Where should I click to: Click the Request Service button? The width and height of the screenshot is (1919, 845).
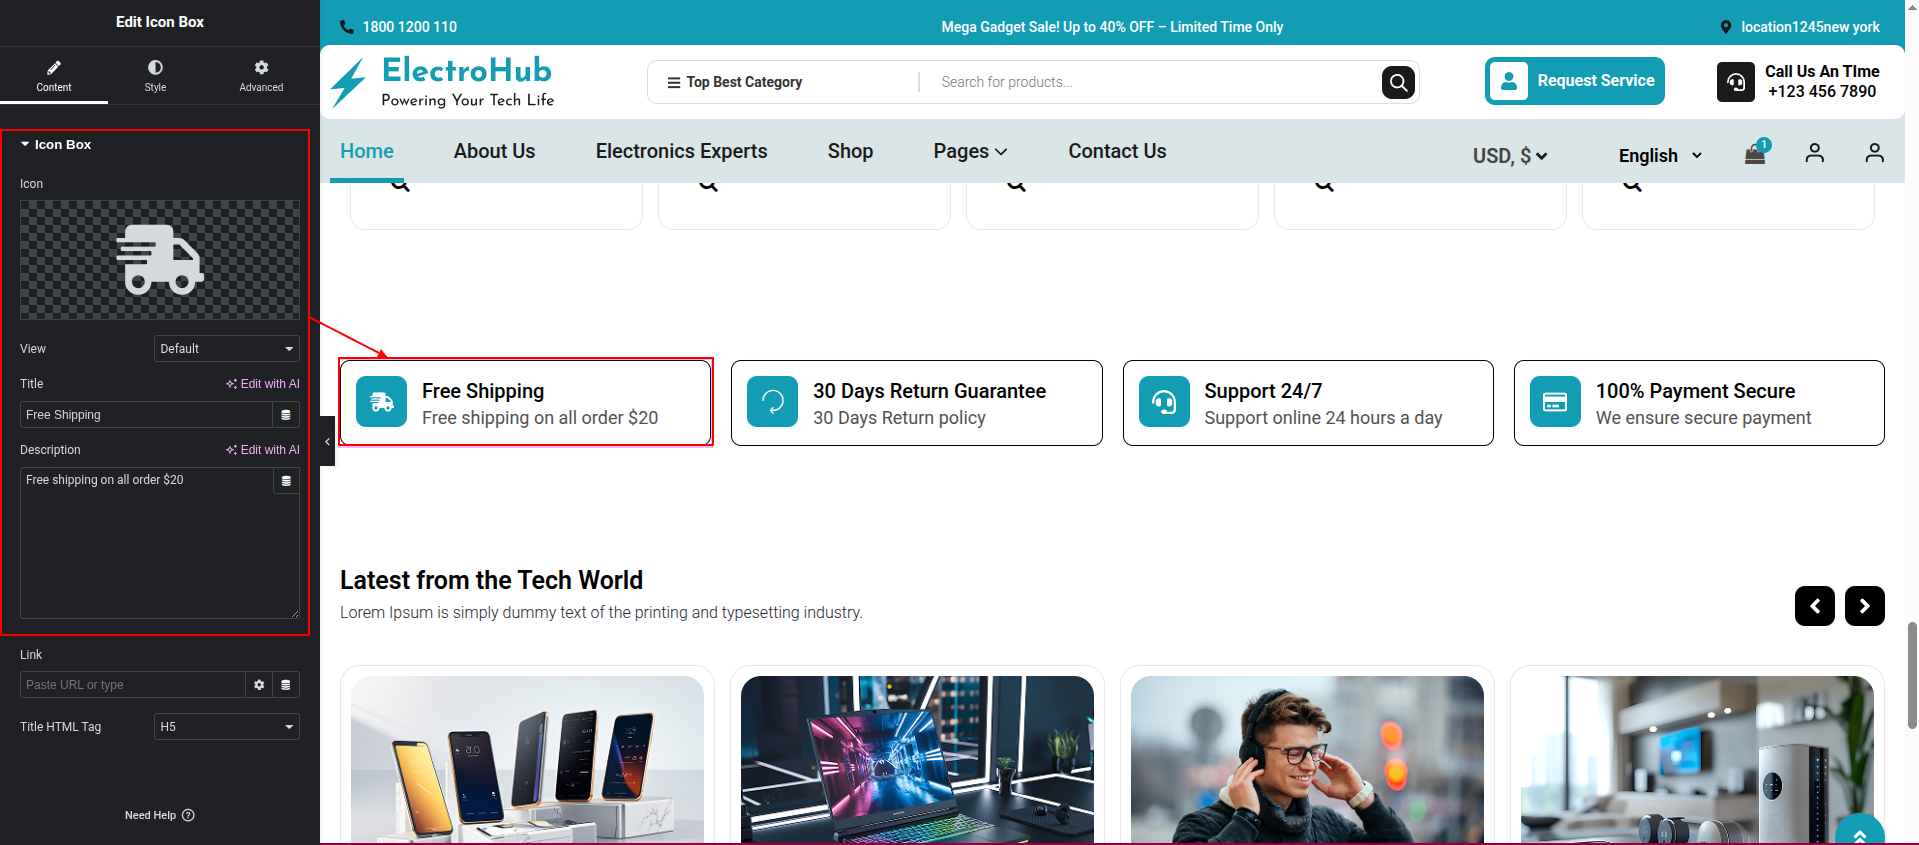[1574, 81]
